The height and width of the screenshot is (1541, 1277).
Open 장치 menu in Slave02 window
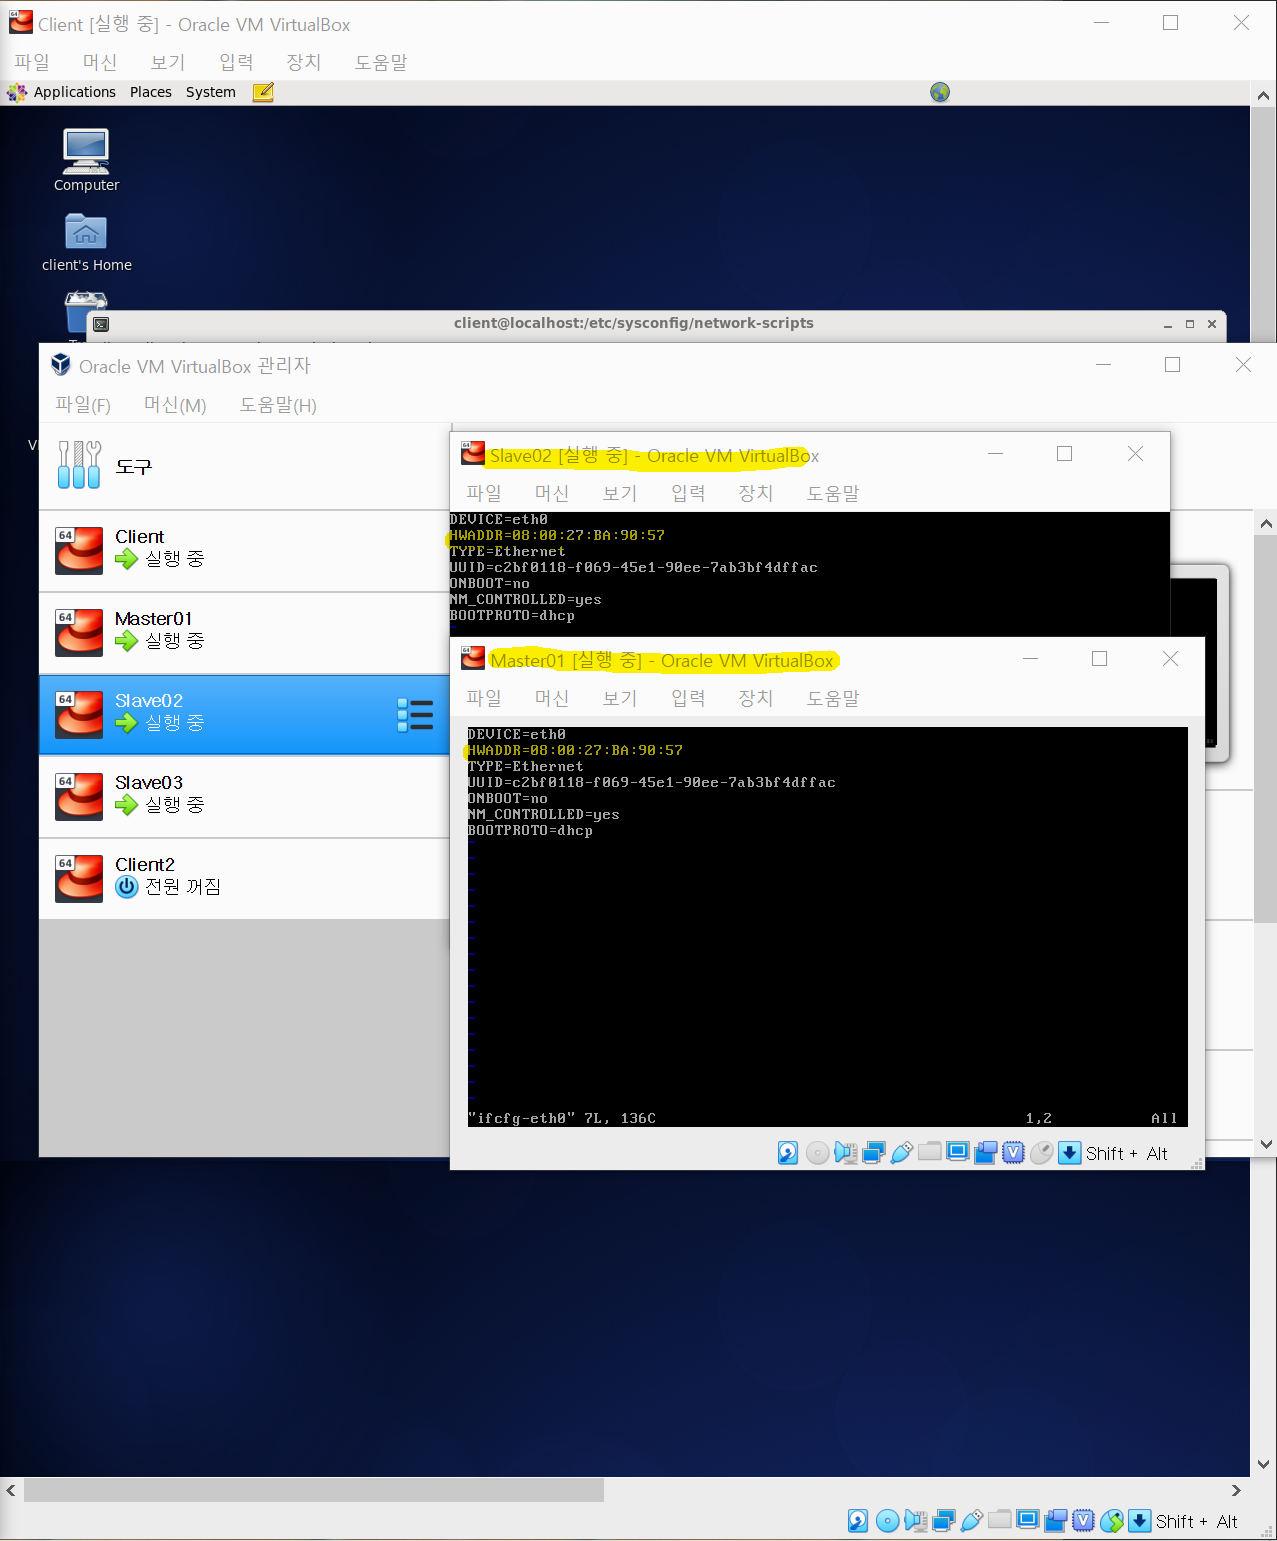tap(756, 493)
